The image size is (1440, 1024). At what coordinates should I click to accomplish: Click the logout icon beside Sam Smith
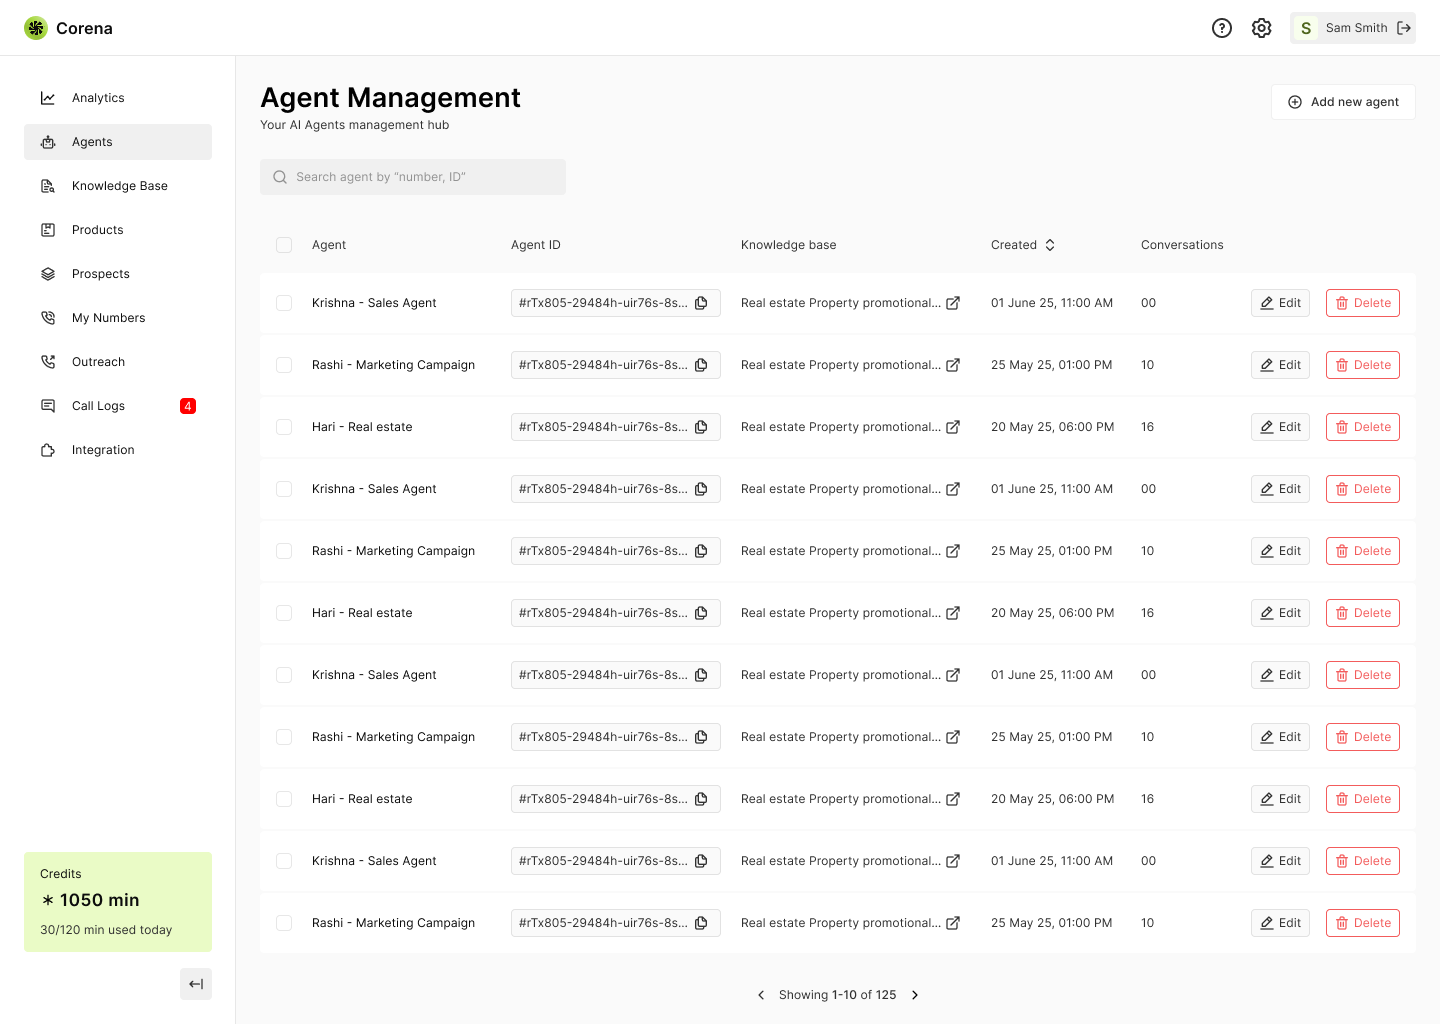tap(1404, 28)
